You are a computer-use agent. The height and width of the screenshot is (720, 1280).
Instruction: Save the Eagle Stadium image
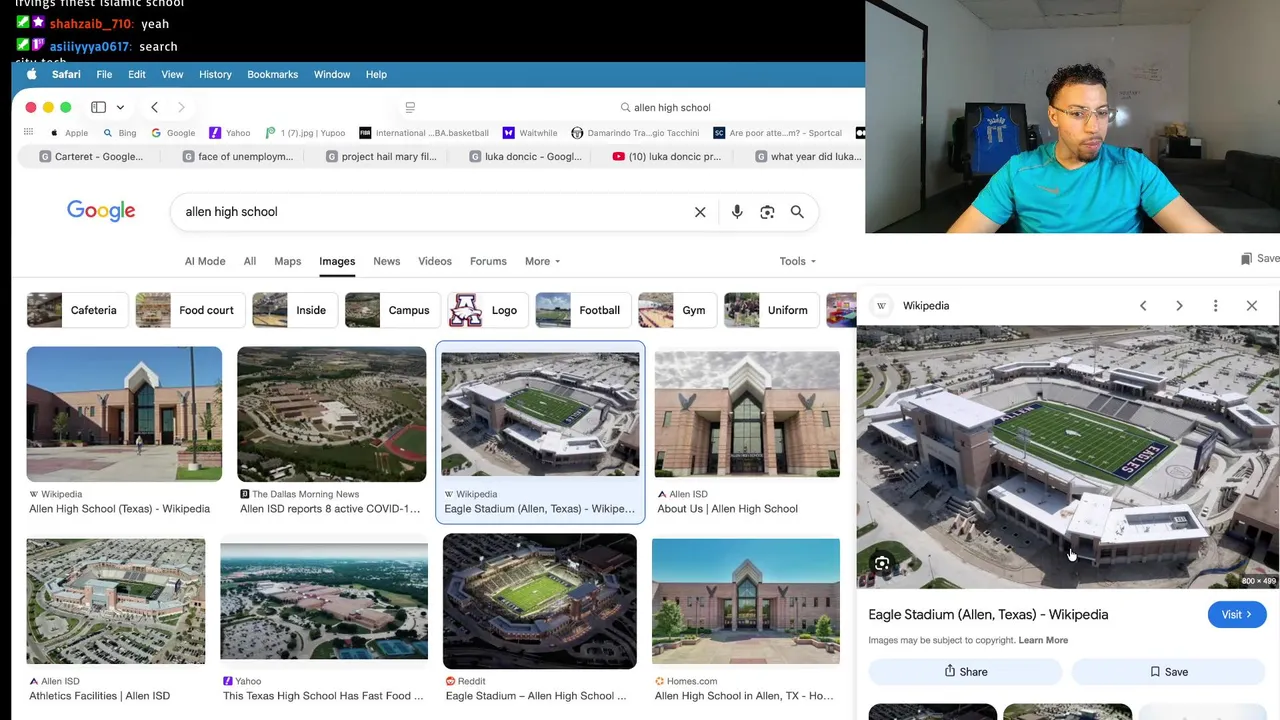[x=1169, y=672]
